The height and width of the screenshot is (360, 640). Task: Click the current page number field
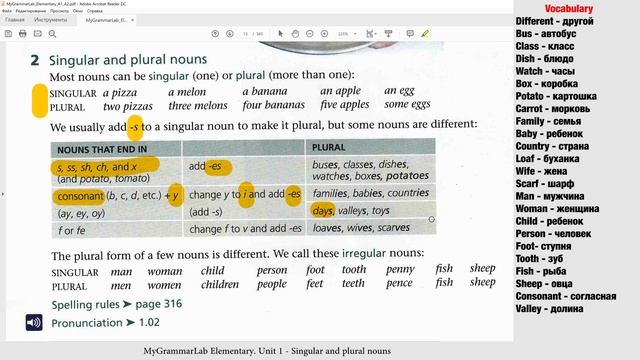click(245, 34)
